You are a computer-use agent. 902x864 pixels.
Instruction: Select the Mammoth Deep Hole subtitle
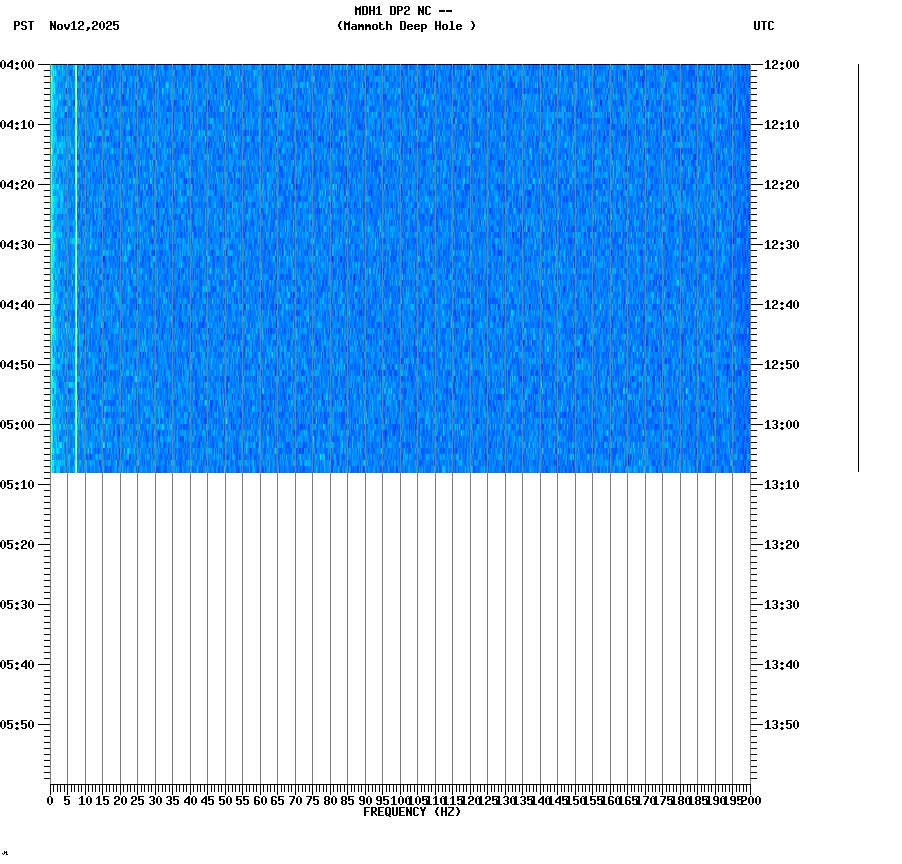(x=406, y=27)
